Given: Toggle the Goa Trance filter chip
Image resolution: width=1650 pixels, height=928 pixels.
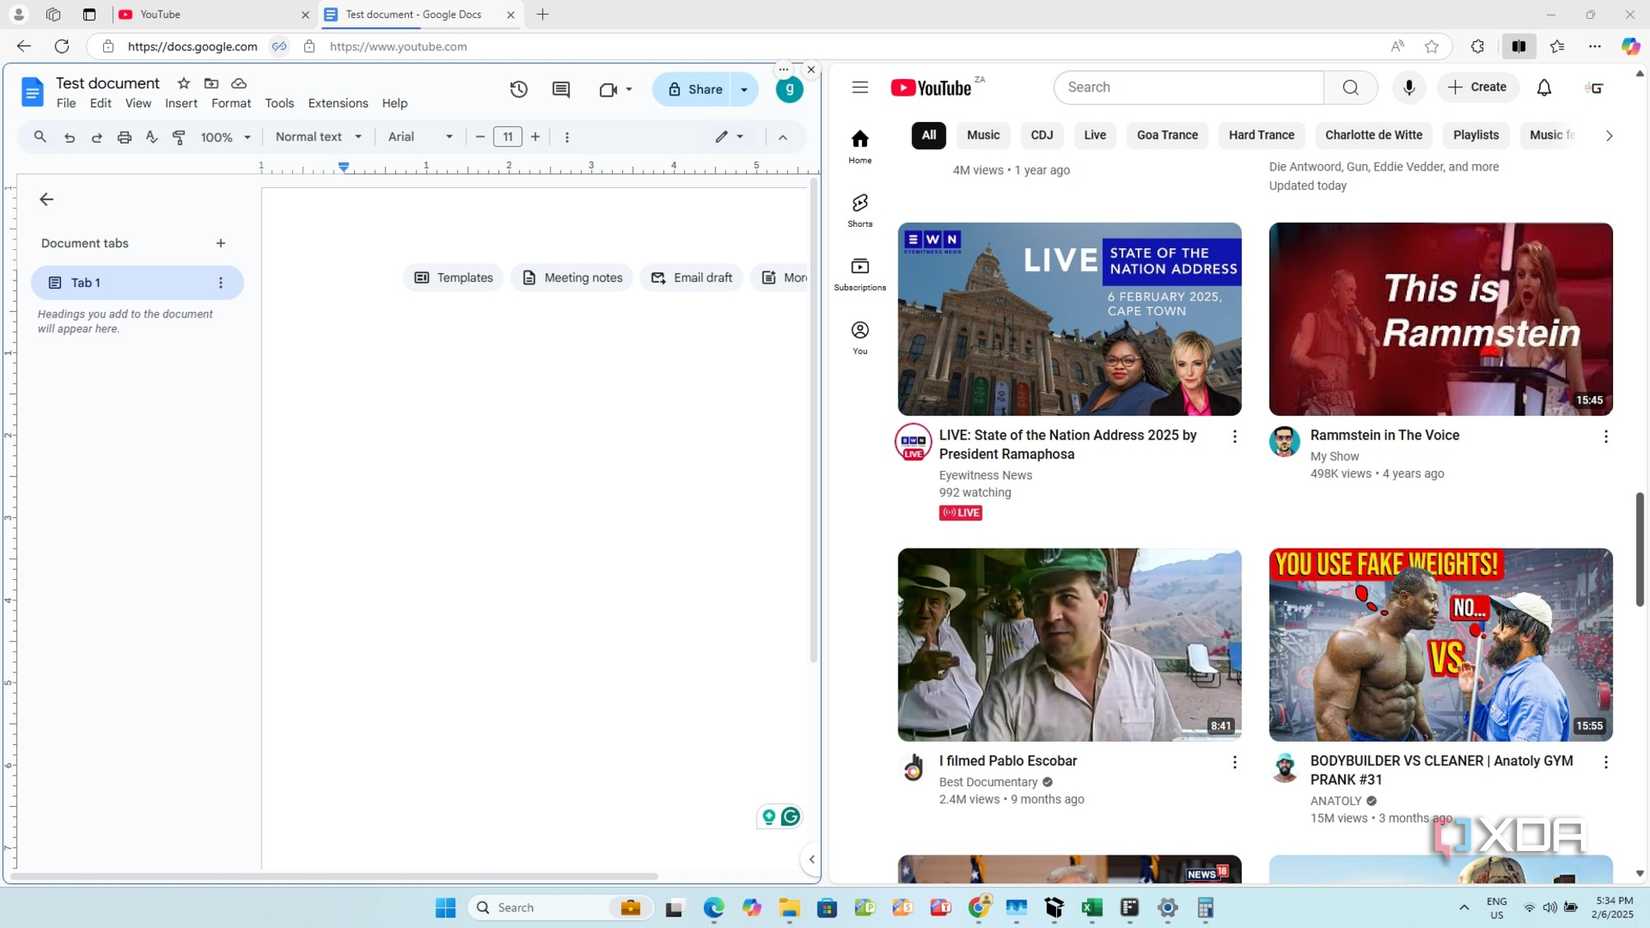Looking at the screenshot, I should click(1166, 134).
